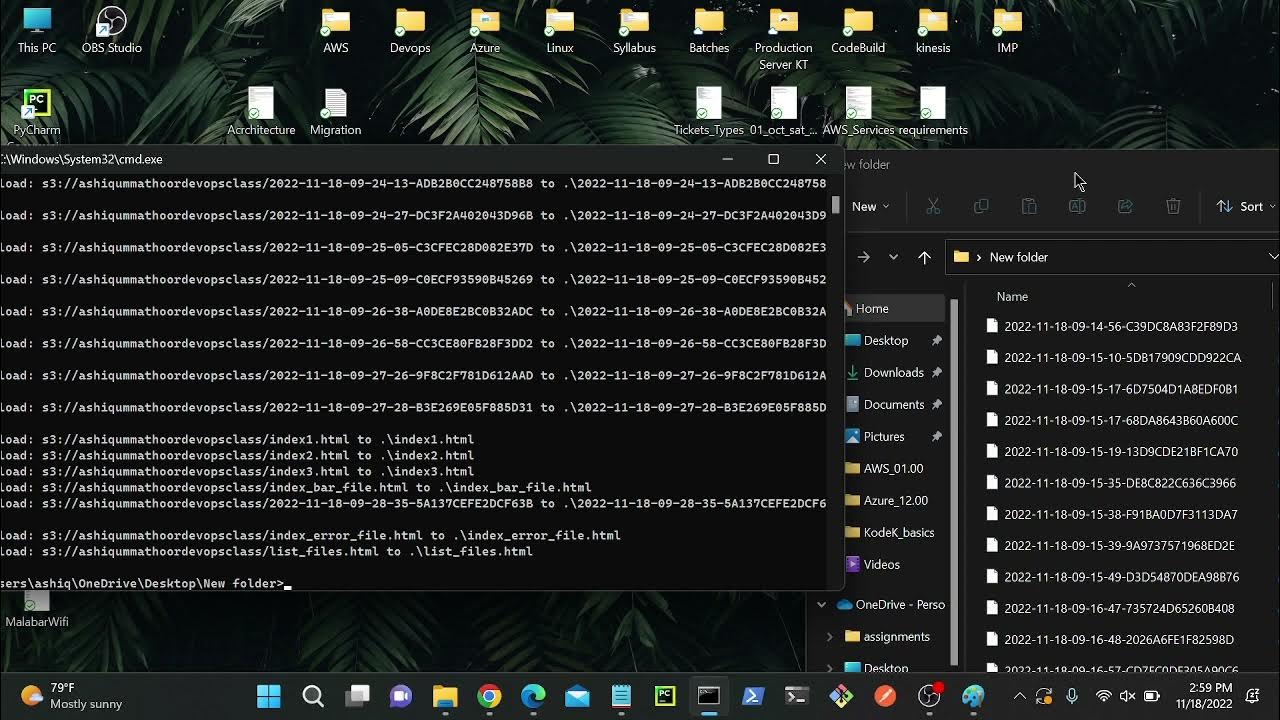Open the address bar history dropdown
Screen dimensions: 1280x720
[x=1272, y=257]
